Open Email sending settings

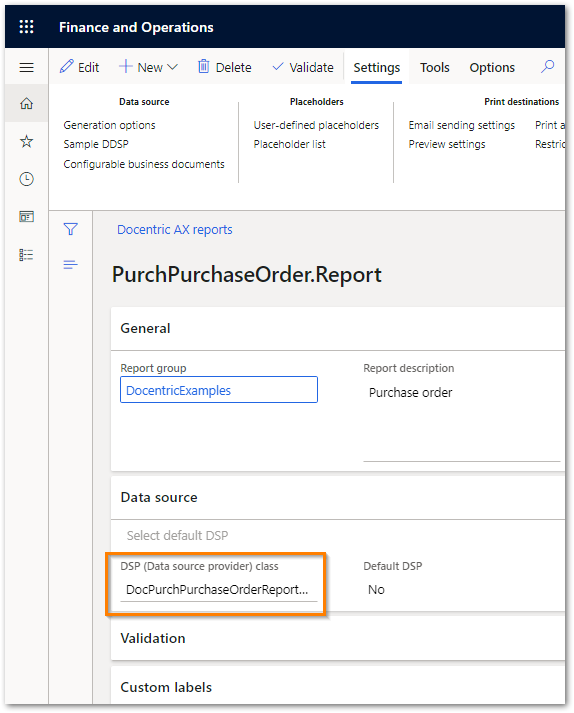coord(462,125)
